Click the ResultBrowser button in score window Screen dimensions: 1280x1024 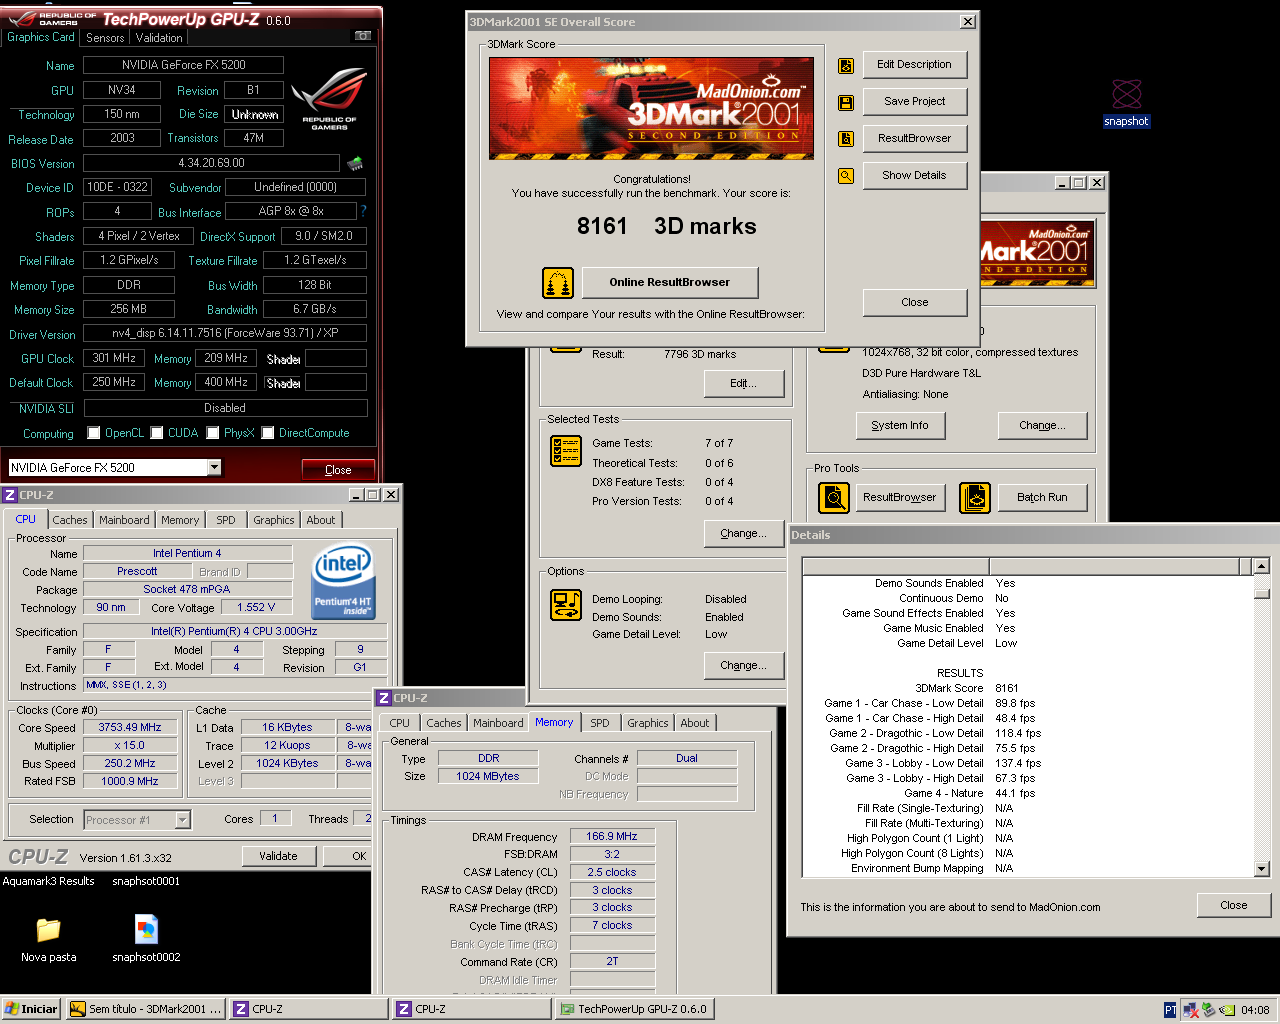[x=915, y=139]
